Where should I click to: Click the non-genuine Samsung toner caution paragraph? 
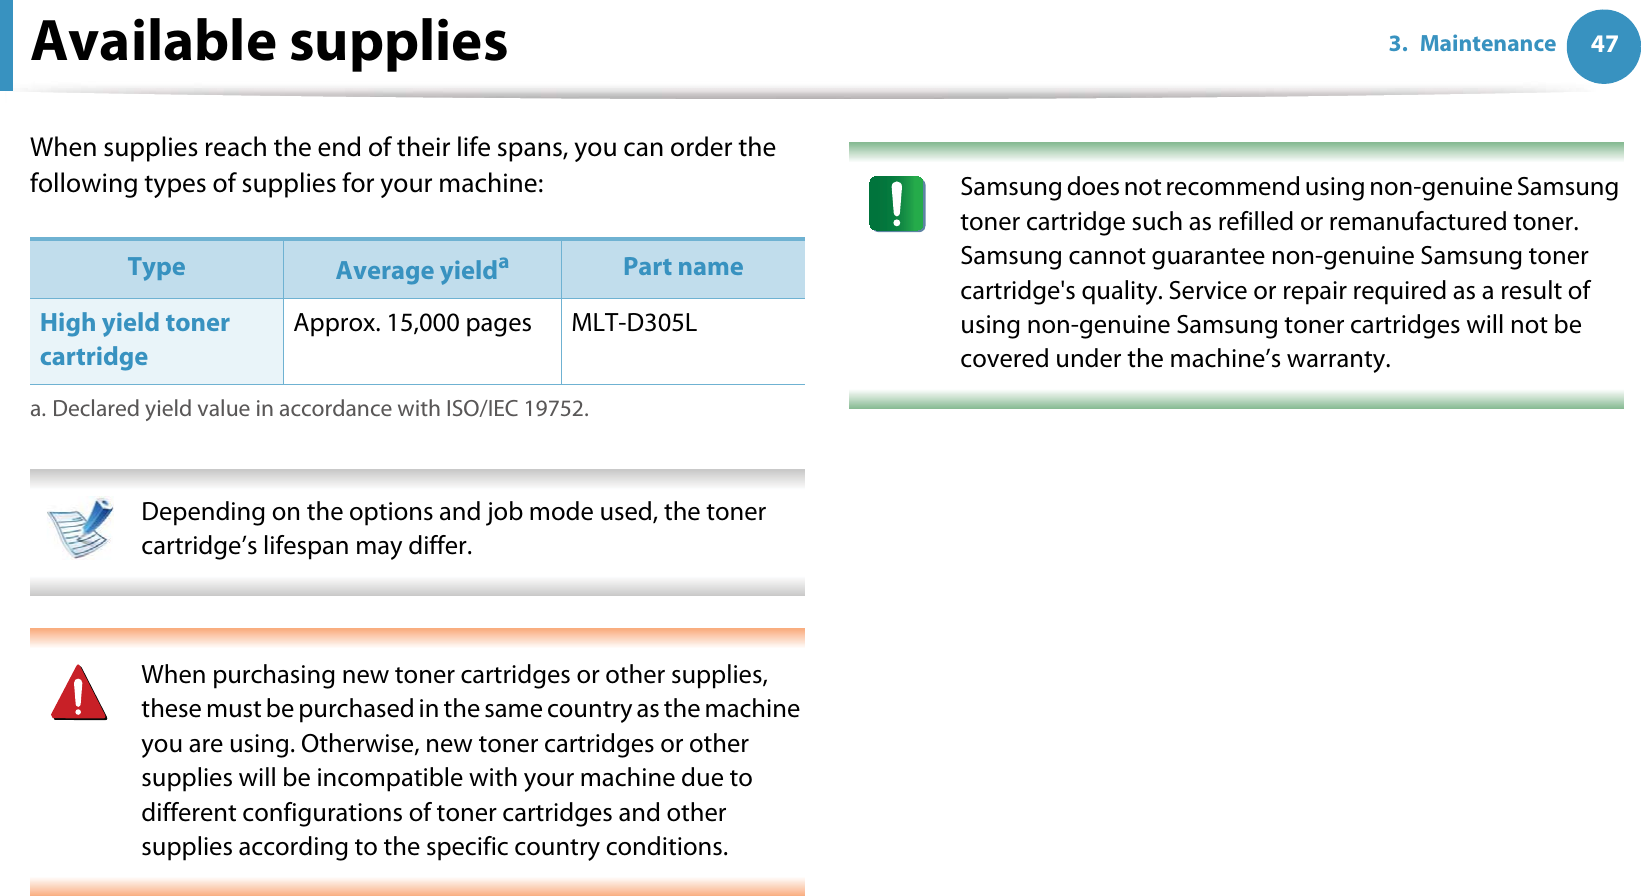click(x=1288, y=272)
